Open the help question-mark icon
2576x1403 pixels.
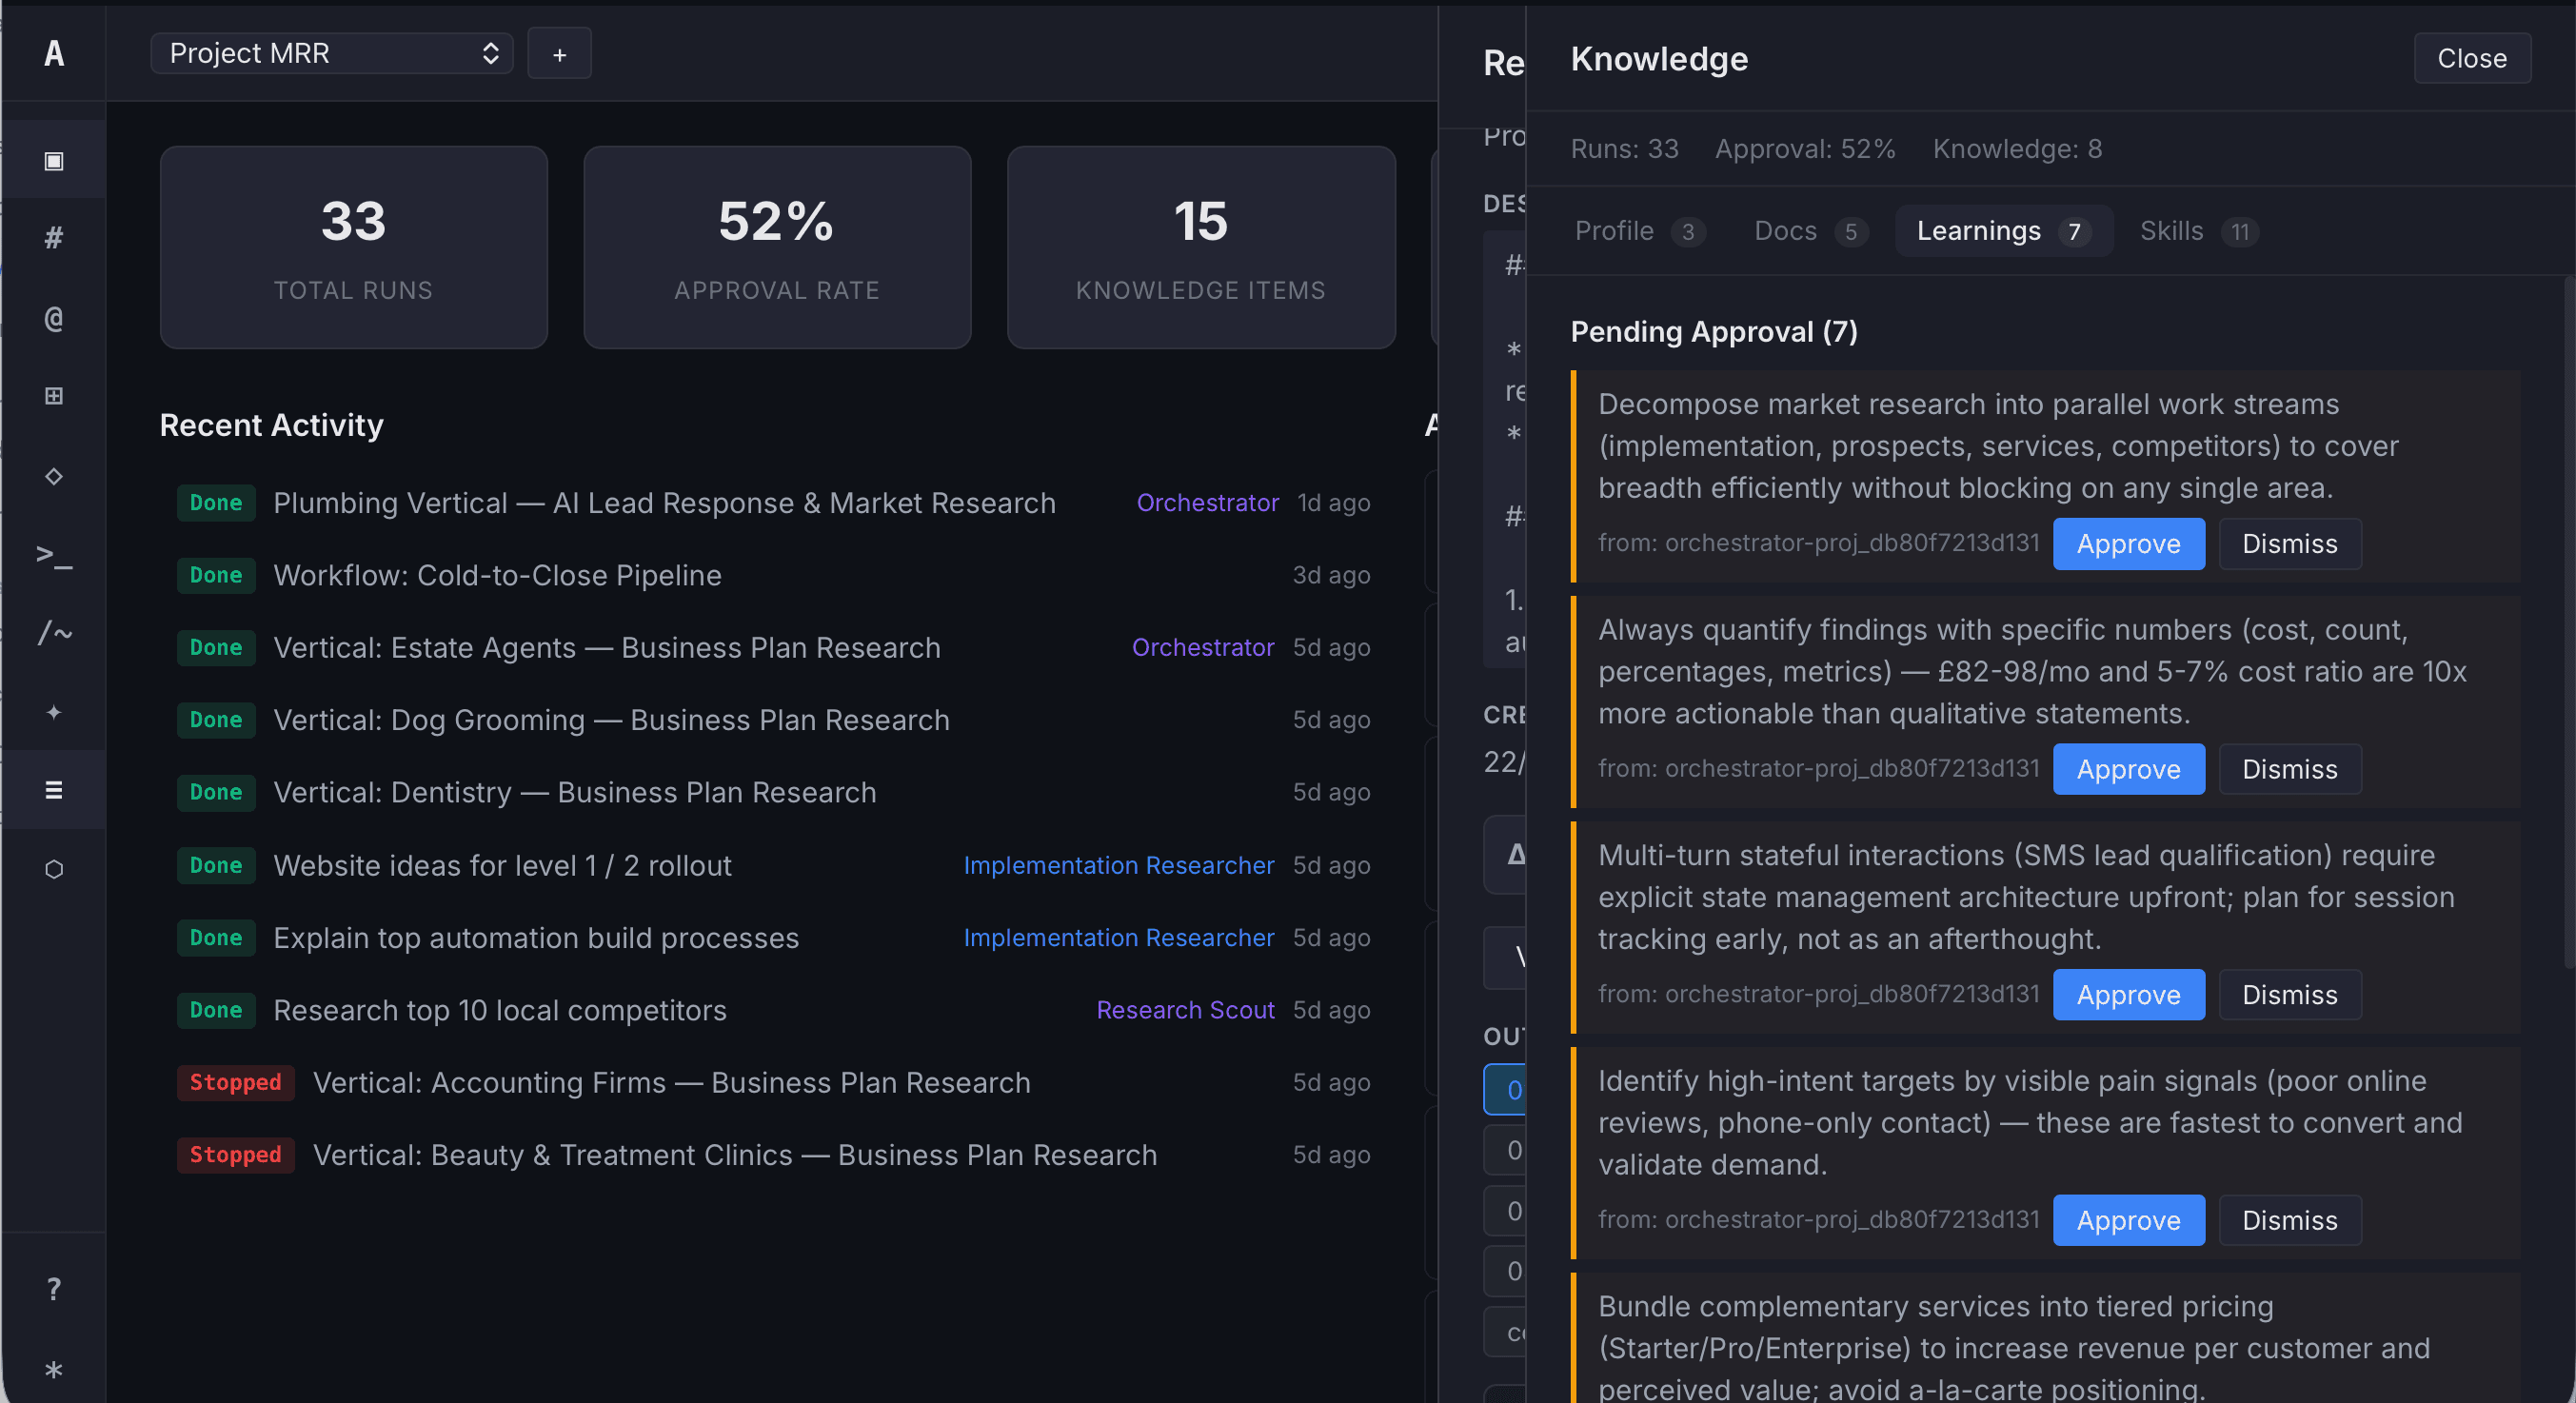[54, 1288]
